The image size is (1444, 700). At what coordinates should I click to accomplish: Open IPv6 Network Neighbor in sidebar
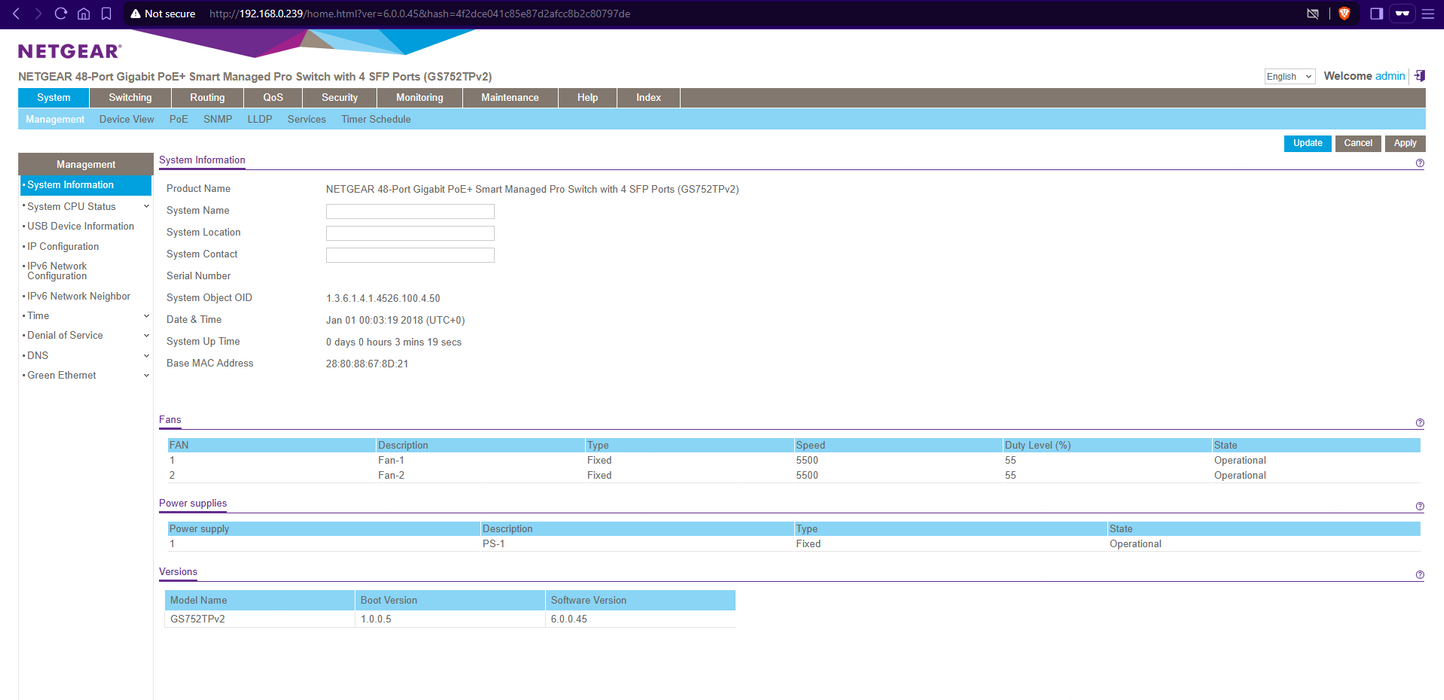[79, 296]
